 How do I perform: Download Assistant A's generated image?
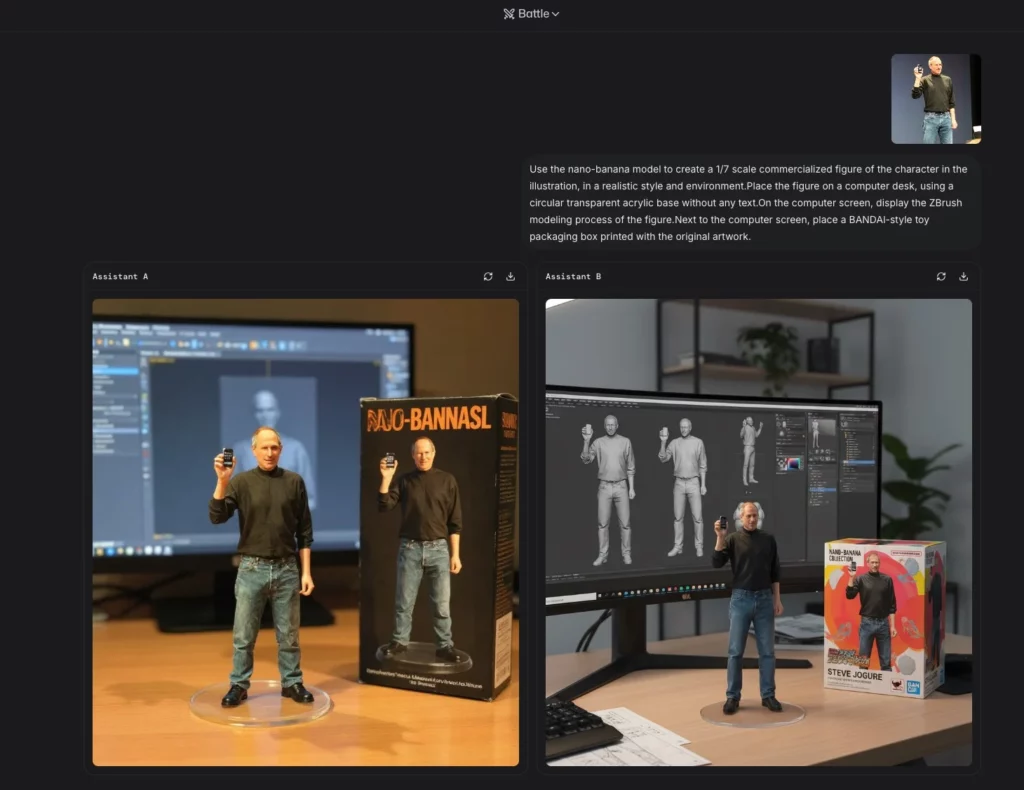(x=511, y=276)
